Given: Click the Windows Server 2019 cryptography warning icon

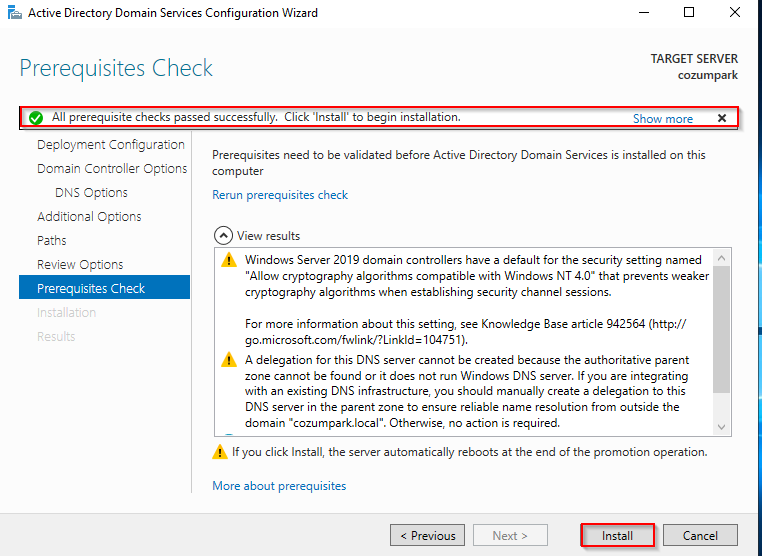Looking at the screenshot, I should point(229,260).
